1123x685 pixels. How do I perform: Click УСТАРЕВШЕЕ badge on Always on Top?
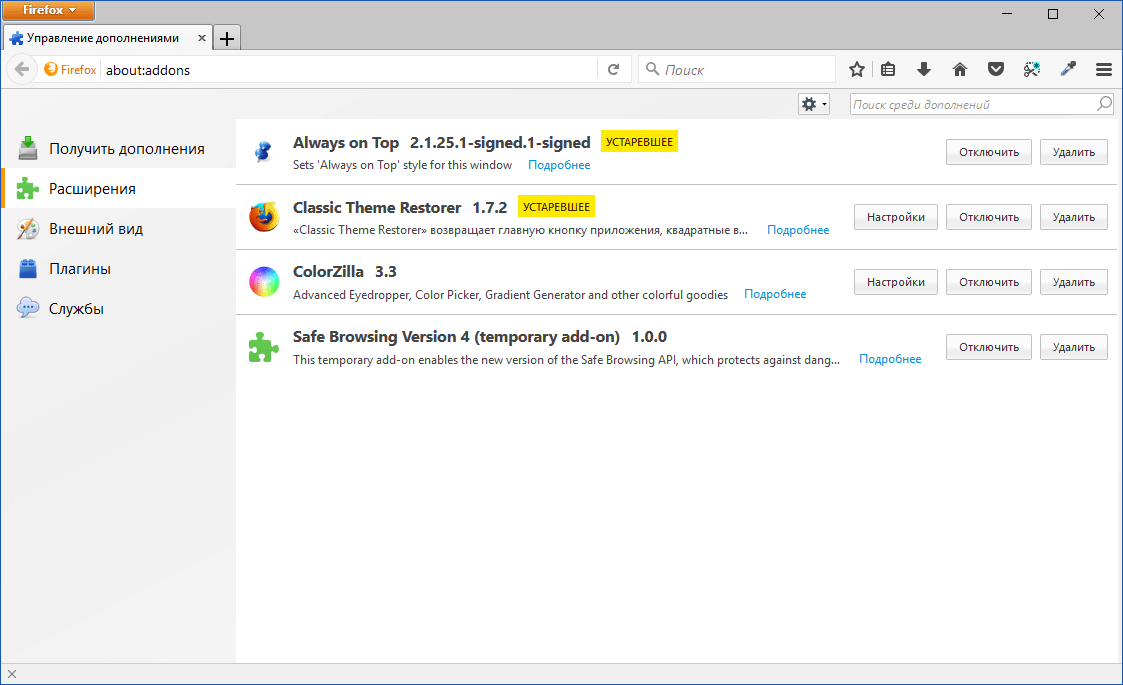coord(639,142)
